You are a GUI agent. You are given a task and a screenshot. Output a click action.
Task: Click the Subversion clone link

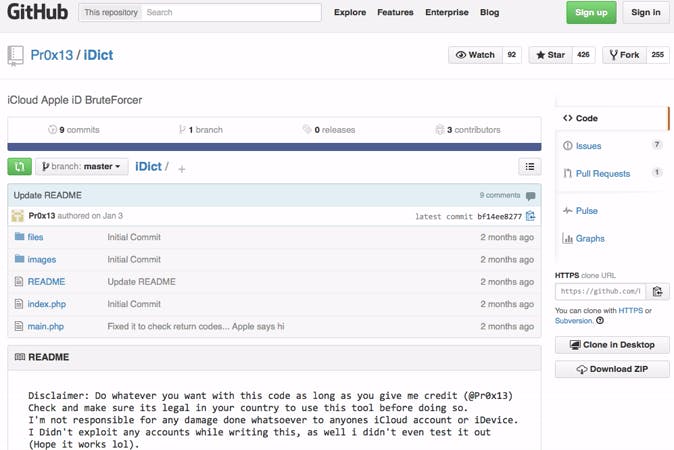(574, 321)
